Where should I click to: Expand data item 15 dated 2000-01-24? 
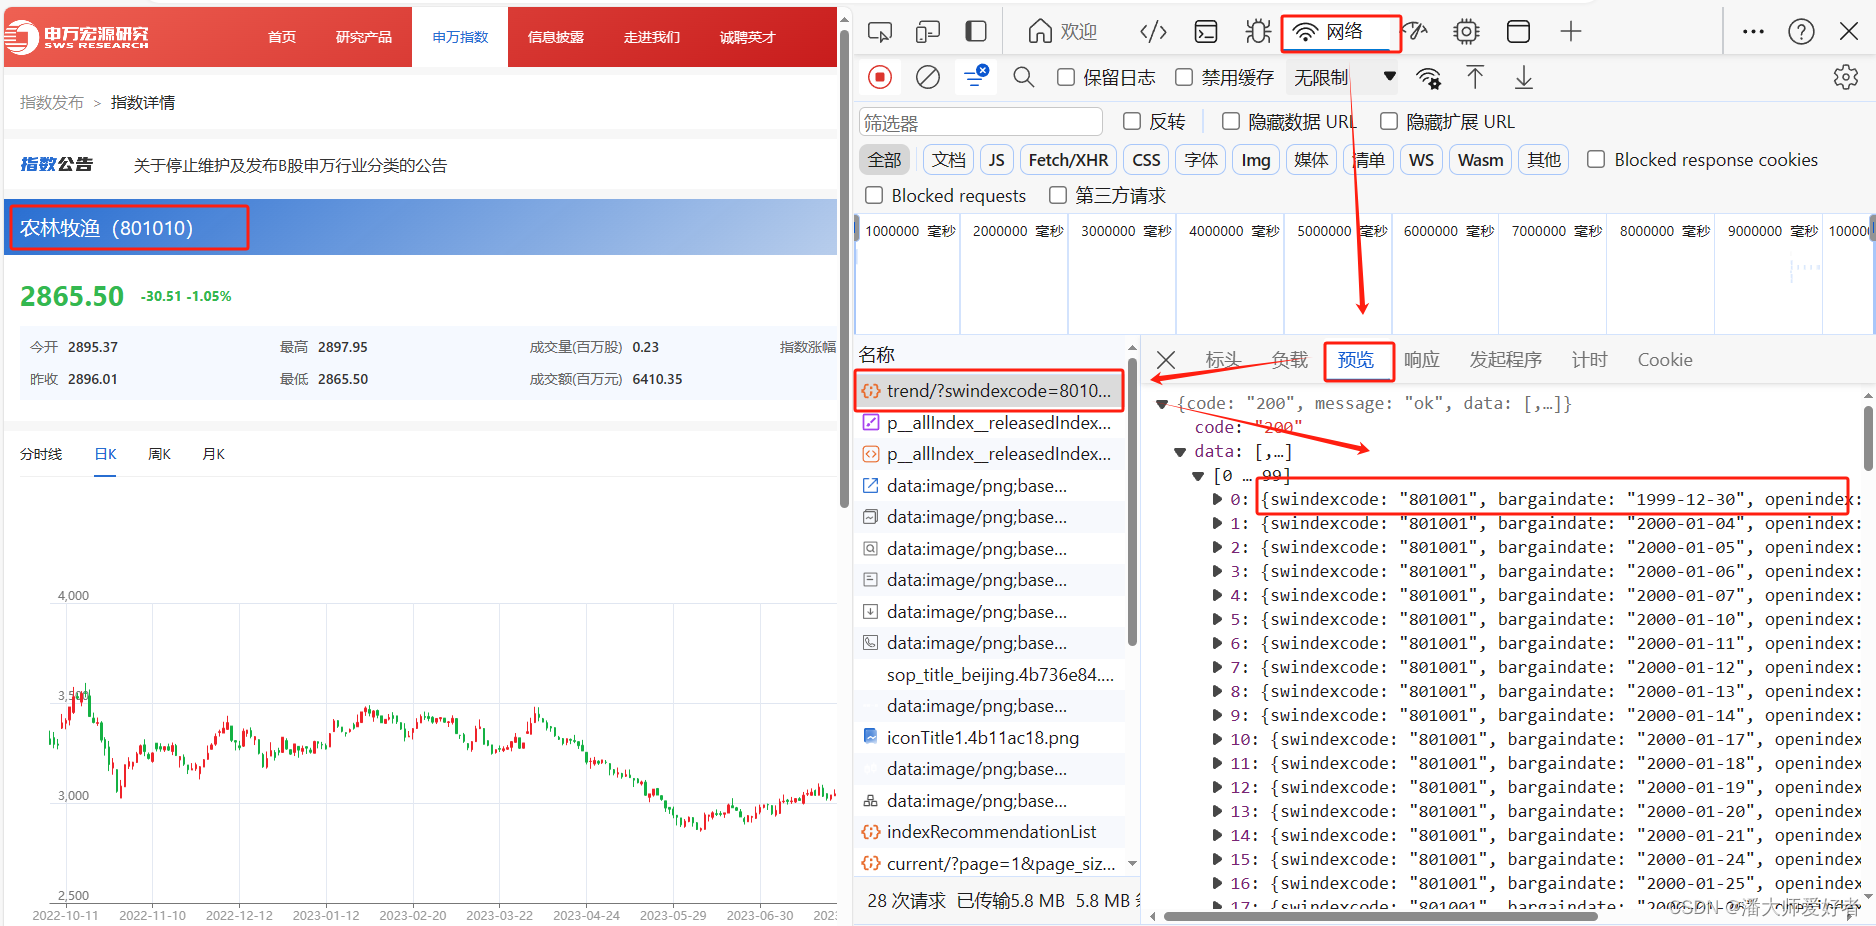tap(1217, 859)
